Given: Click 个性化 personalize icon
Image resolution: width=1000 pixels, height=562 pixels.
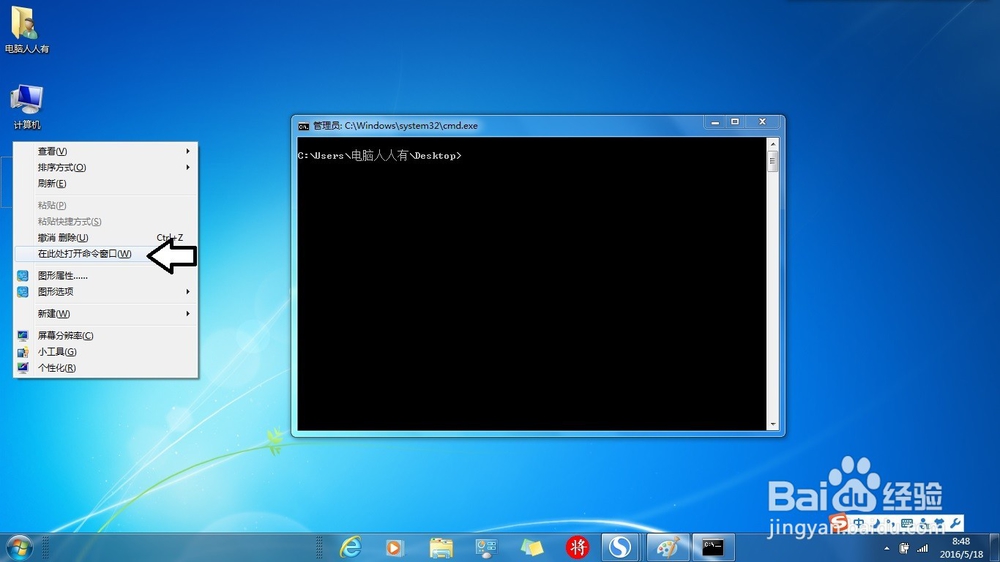Looking at the screenshot, I should 22,367.
